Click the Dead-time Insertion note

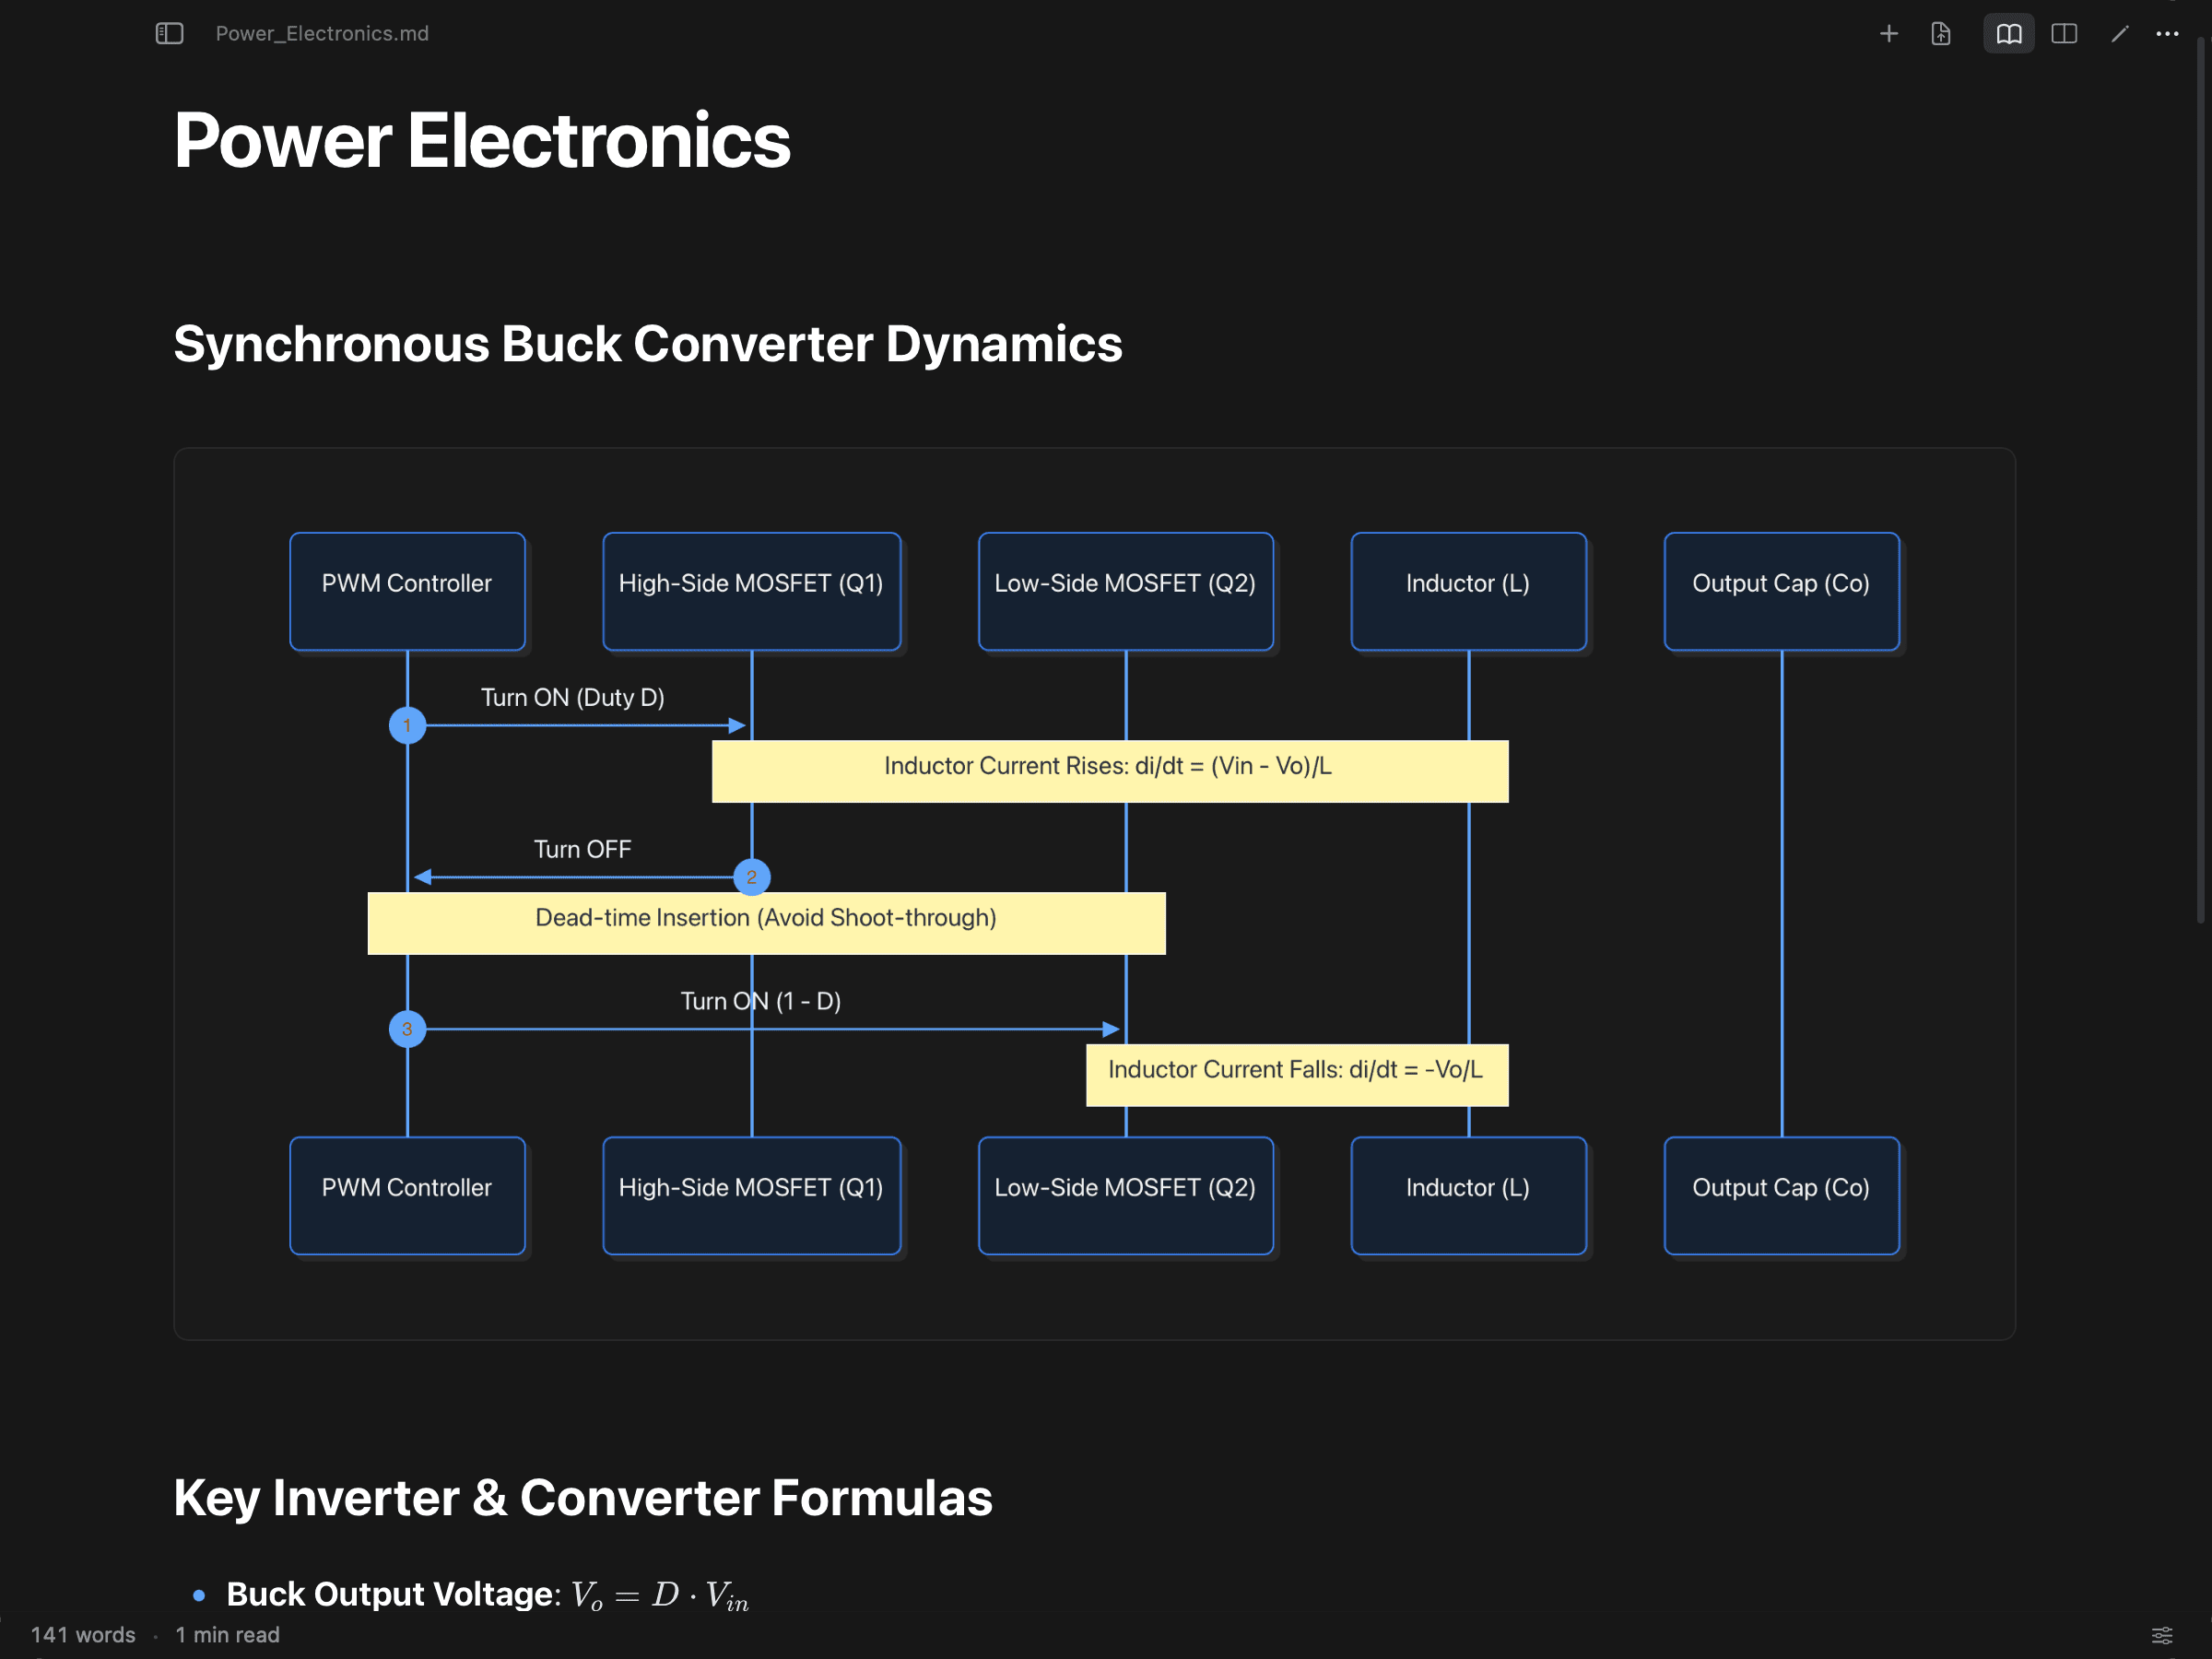(766, 923)
